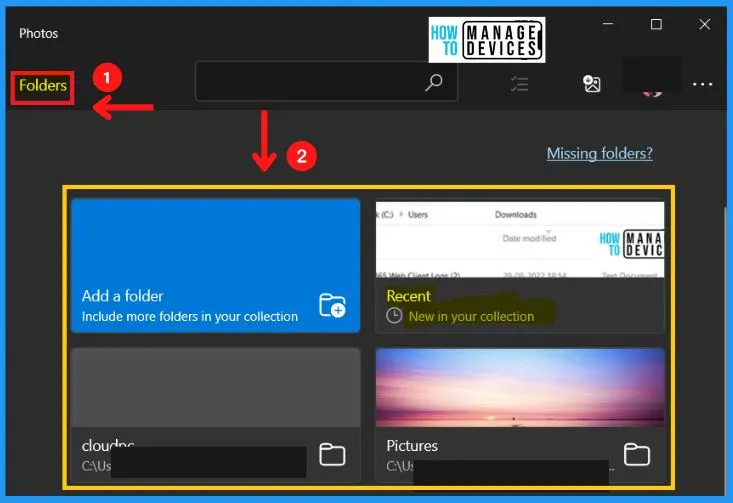Click the vertical scrollbar on right edge
Image resolution: width=733 pixels, height=503 pixels.
click(725, 300)
